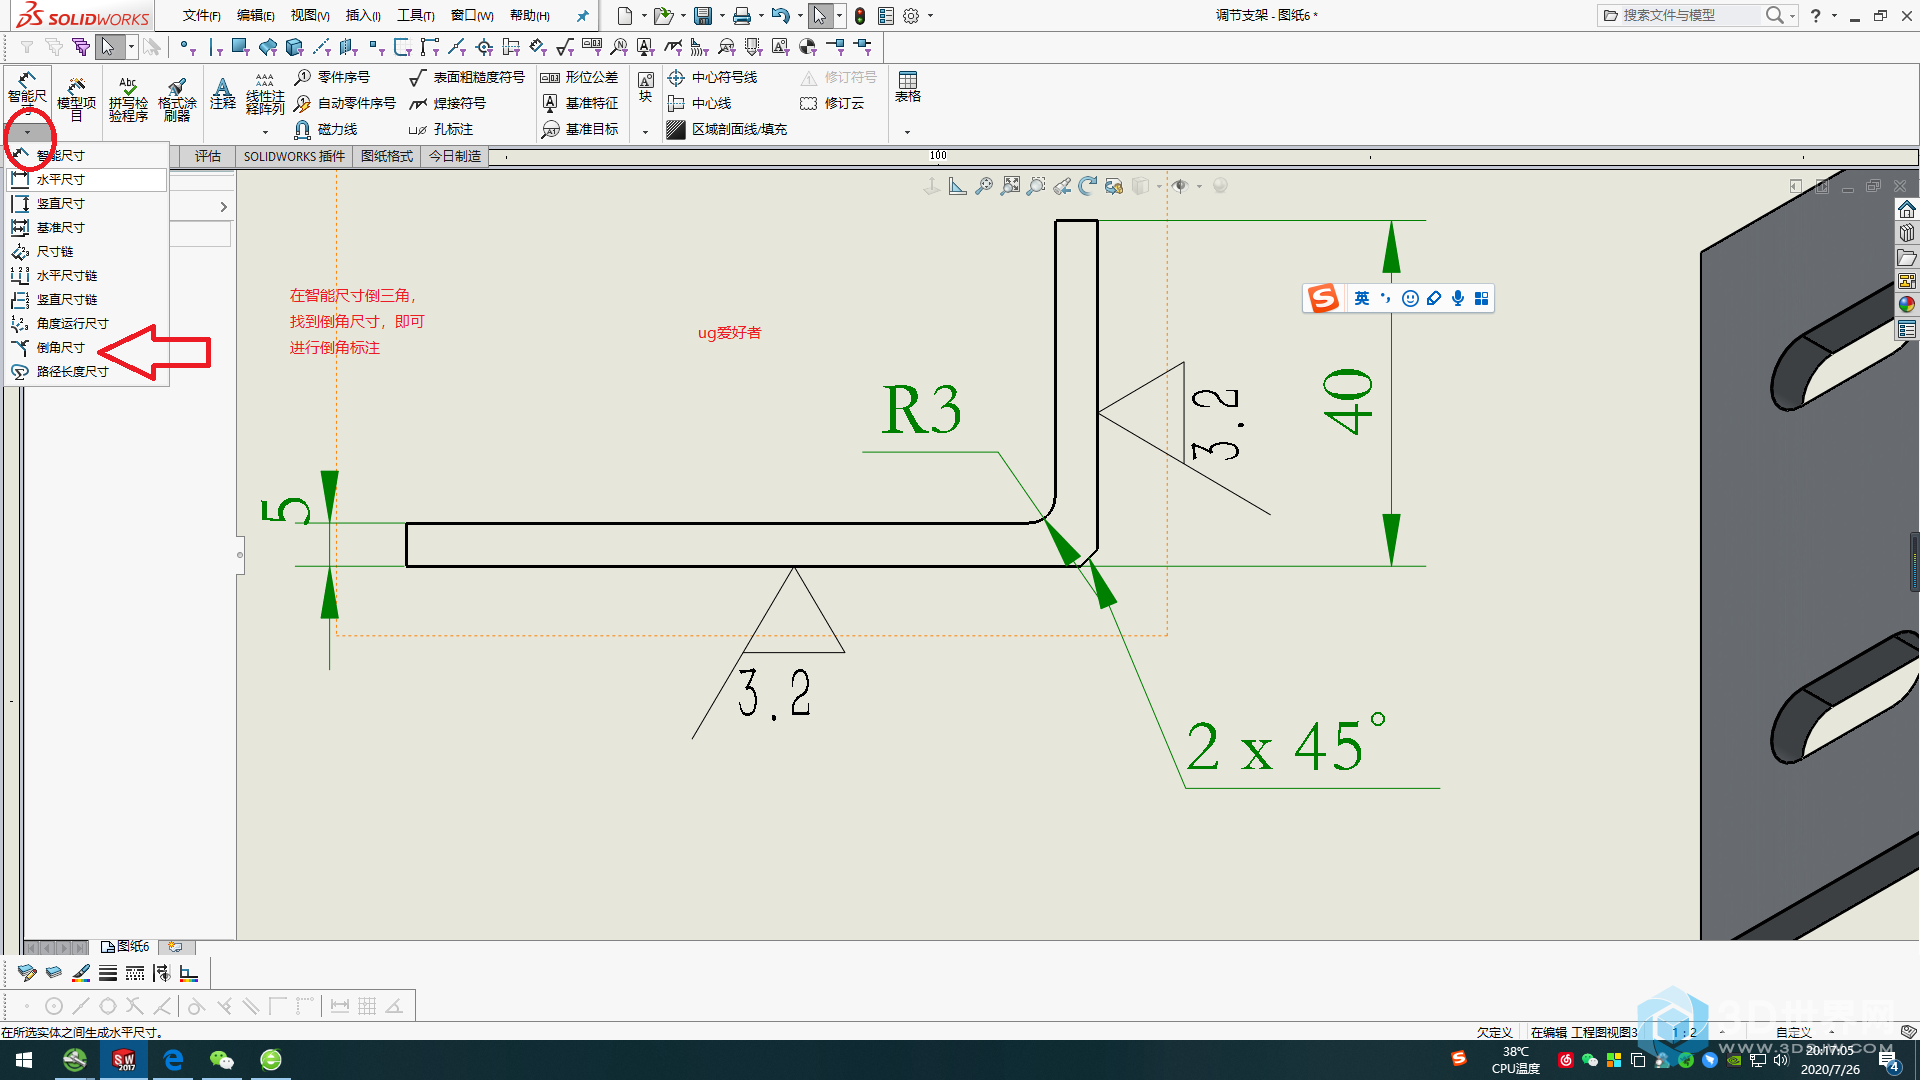This screenshot has height=1080, width=1920.
Task: Expand the 块 blocks dropdown arrow
Action: (x=646, y=132)
